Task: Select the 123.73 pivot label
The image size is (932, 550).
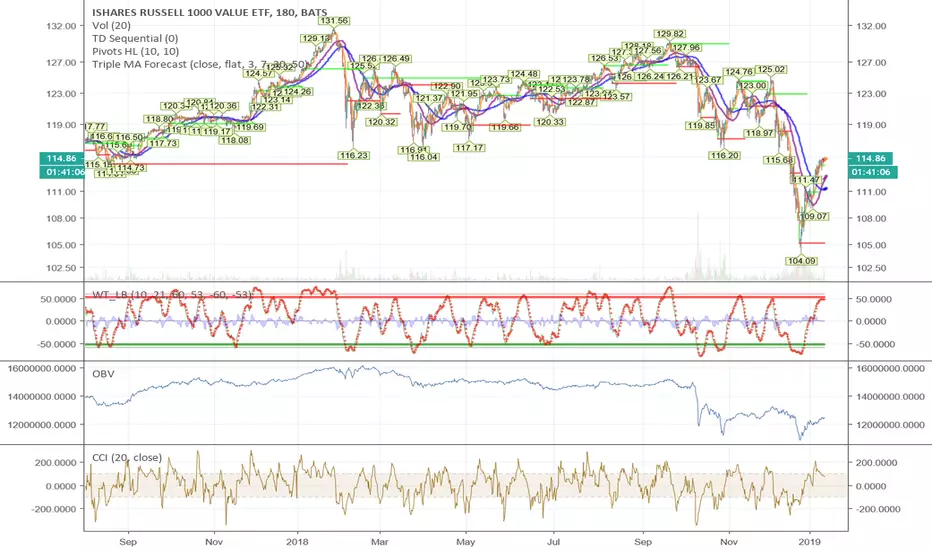Action: coord(496,80)
